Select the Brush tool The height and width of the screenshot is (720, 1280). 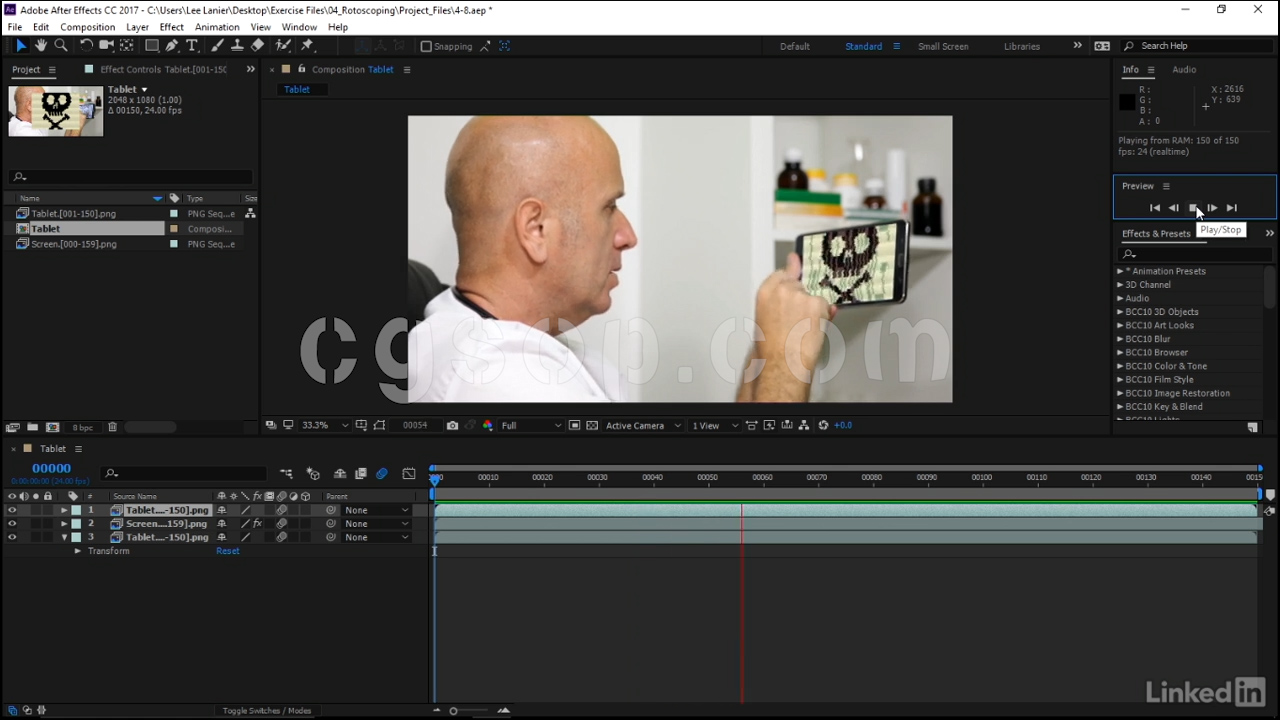217,46
